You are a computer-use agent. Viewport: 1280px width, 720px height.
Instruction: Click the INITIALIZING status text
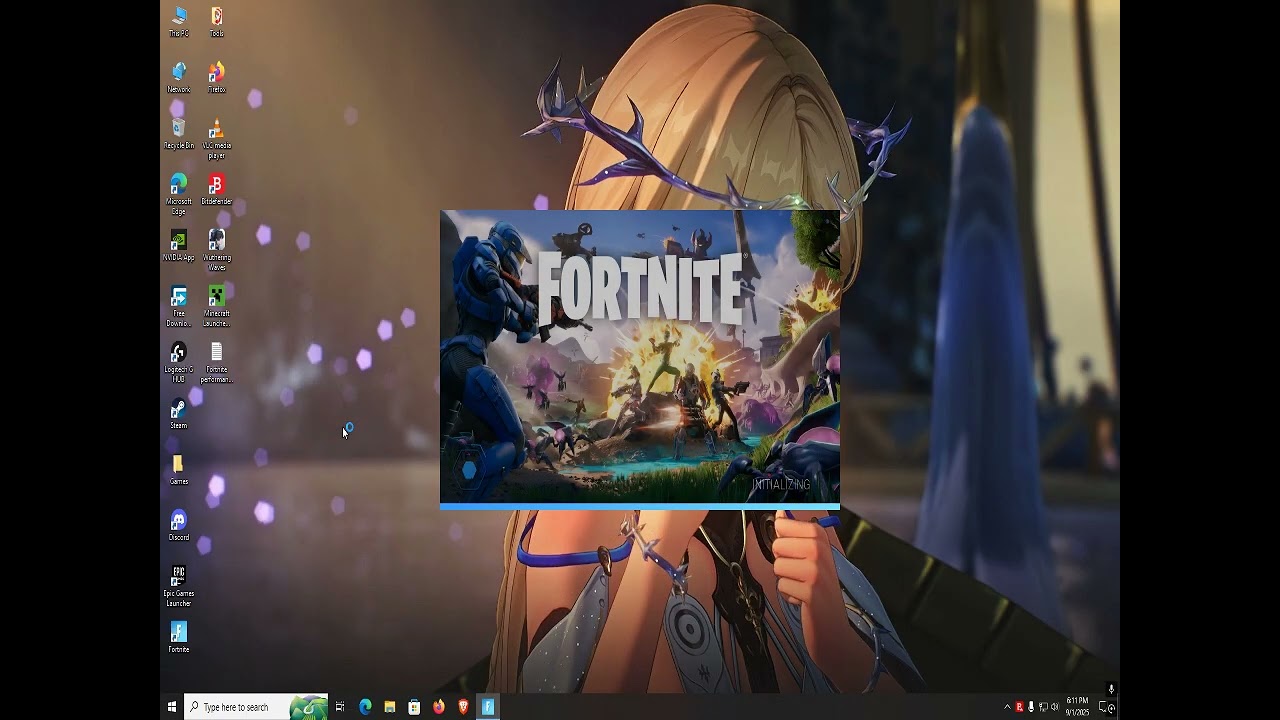781,484
